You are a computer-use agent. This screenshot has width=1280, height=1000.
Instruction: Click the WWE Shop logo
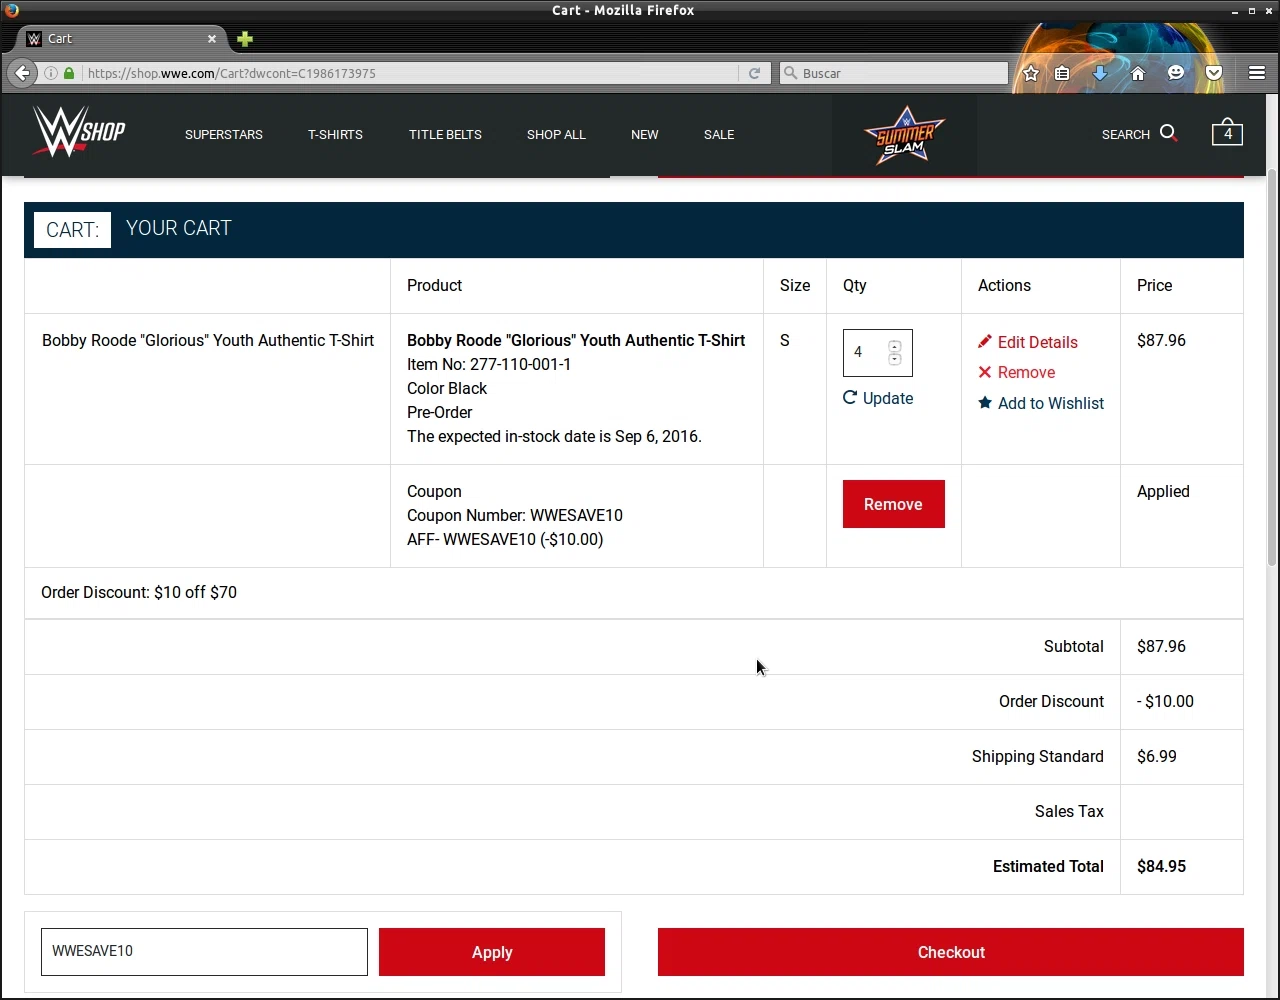[79, 132]
